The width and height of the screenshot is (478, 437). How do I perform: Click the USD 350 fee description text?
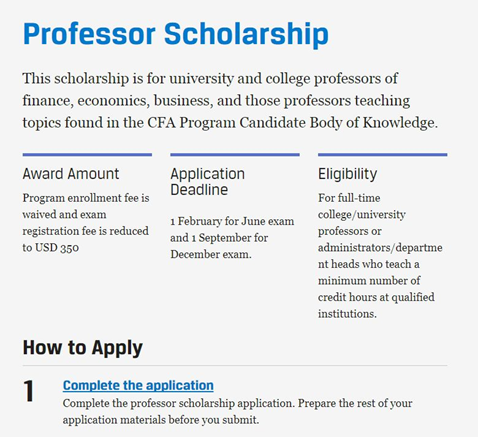click(86, 223)
